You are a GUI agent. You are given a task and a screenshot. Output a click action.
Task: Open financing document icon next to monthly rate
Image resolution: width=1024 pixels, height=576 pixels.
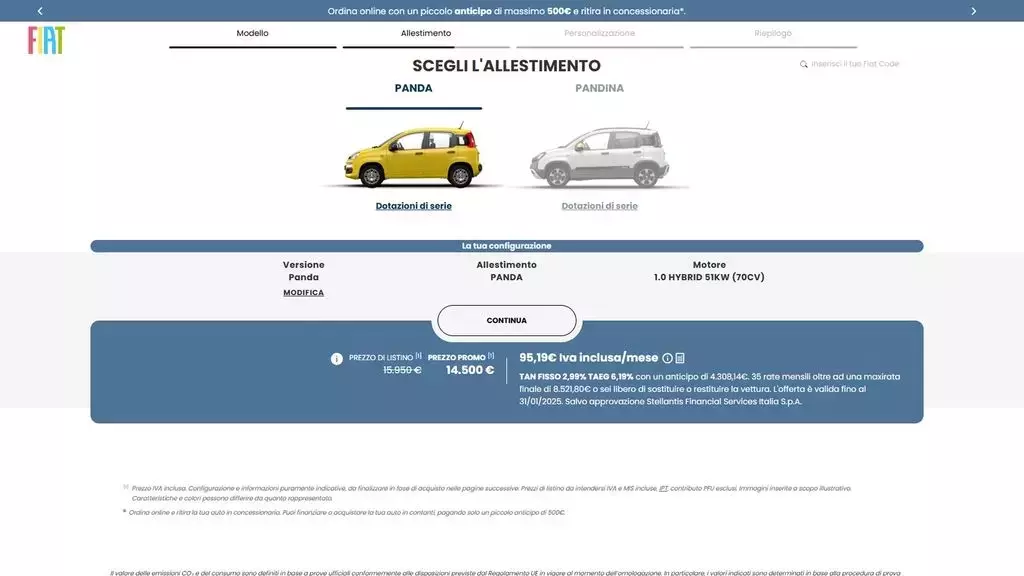[x=680, y=358]
